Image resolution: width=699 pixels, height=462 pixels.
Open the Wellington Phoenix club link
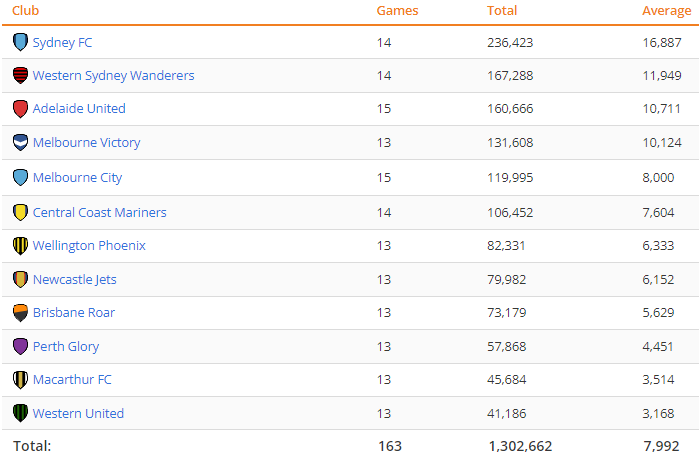(x=89, y=246)
